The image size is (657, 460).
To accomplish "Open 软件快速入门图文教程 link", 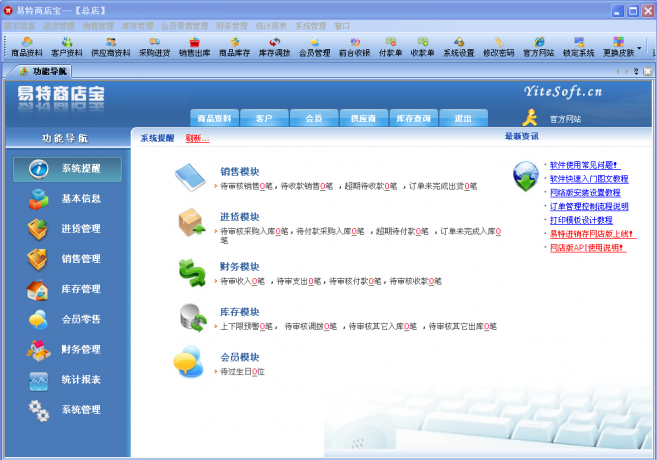I will tap(589, 179).
